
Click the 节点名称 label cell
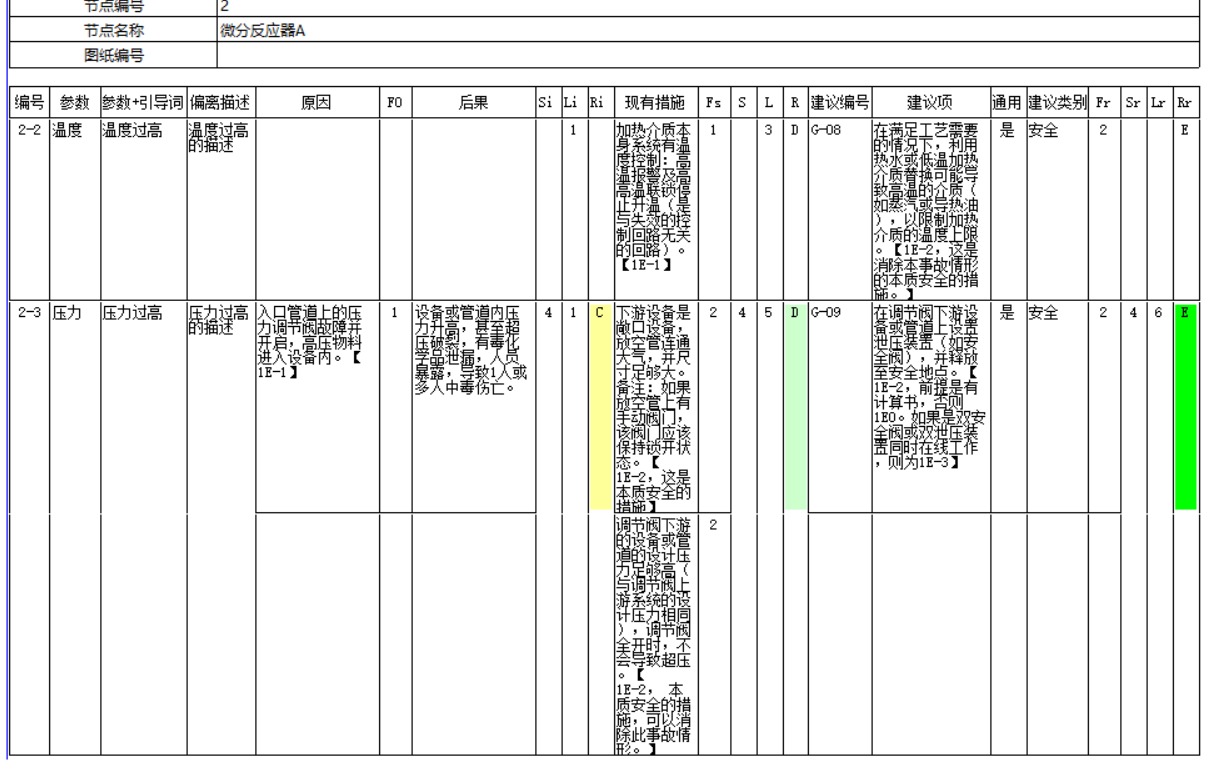pos(112,30)
